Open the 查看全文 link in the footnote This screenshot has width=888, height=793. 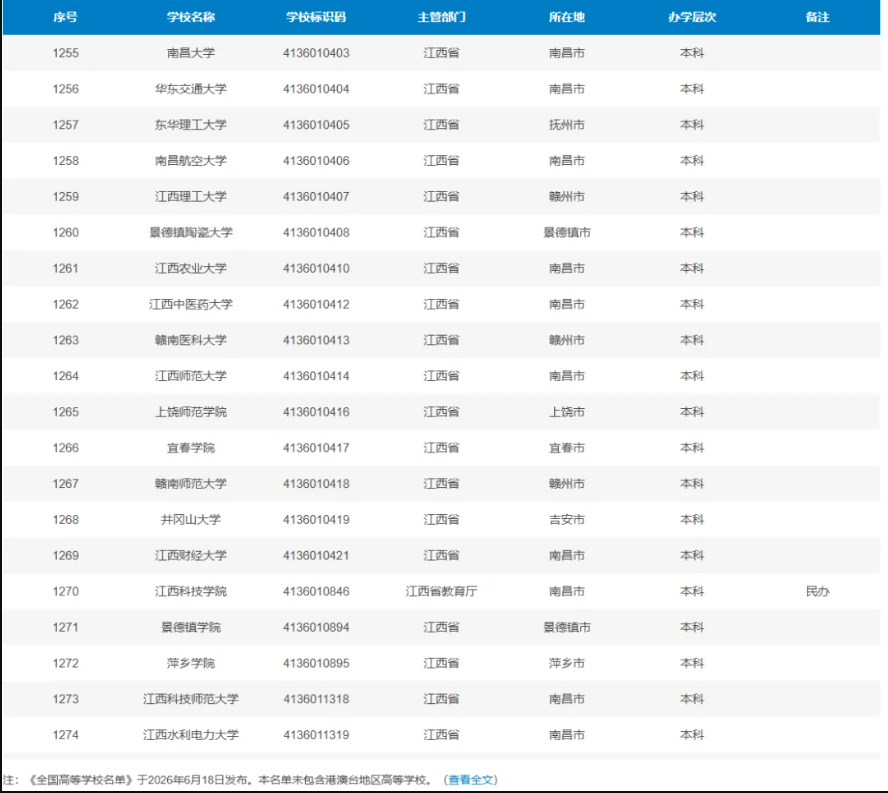tap(470, 780)
